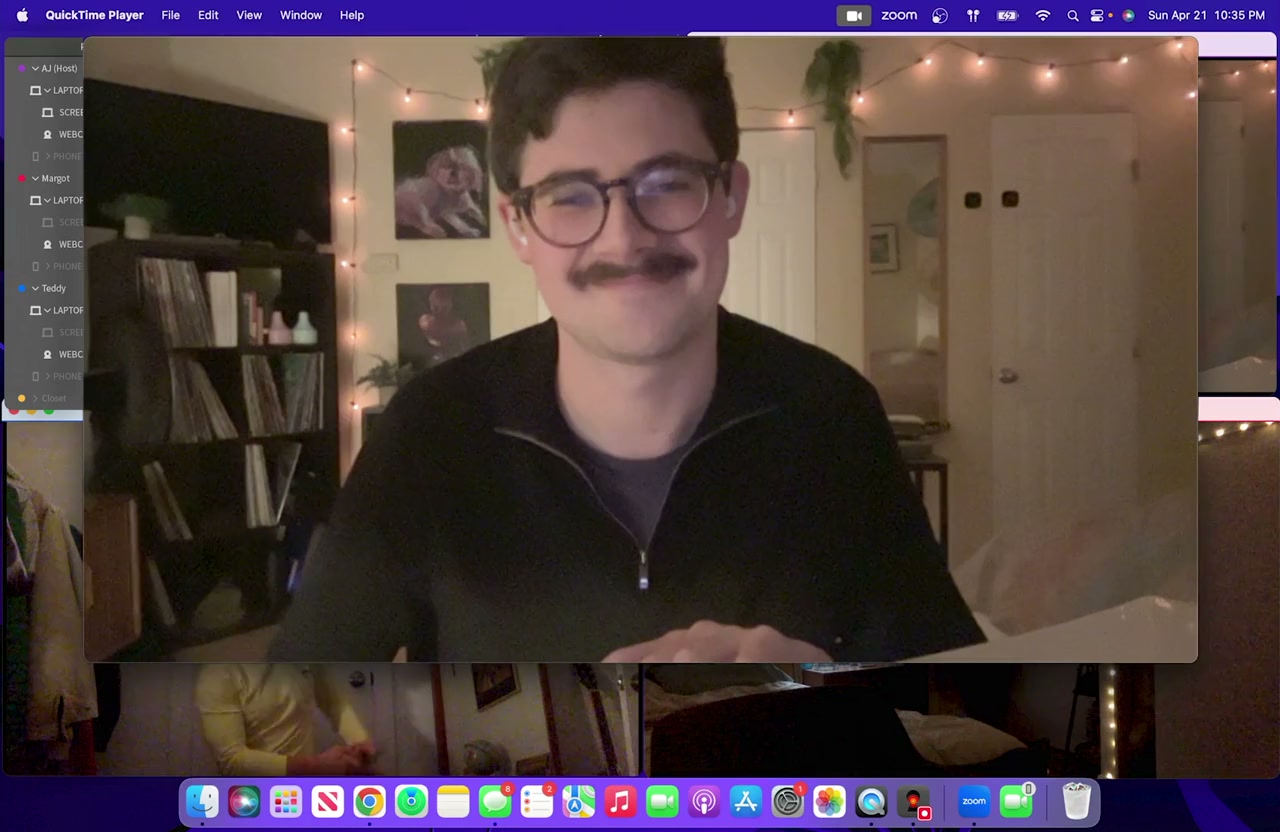Open the Apple menu
Screen dimensions: 1280x832
22,15
